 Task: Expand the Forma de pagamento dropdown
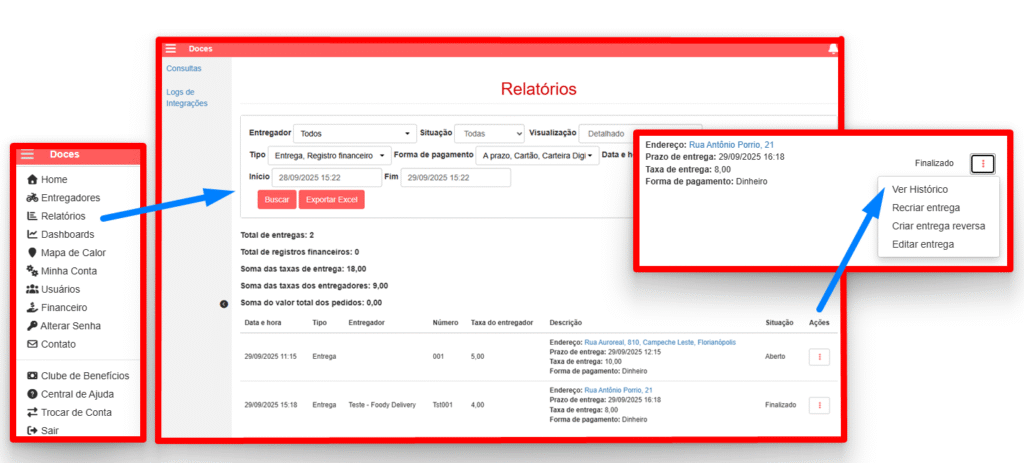(537, 156)
